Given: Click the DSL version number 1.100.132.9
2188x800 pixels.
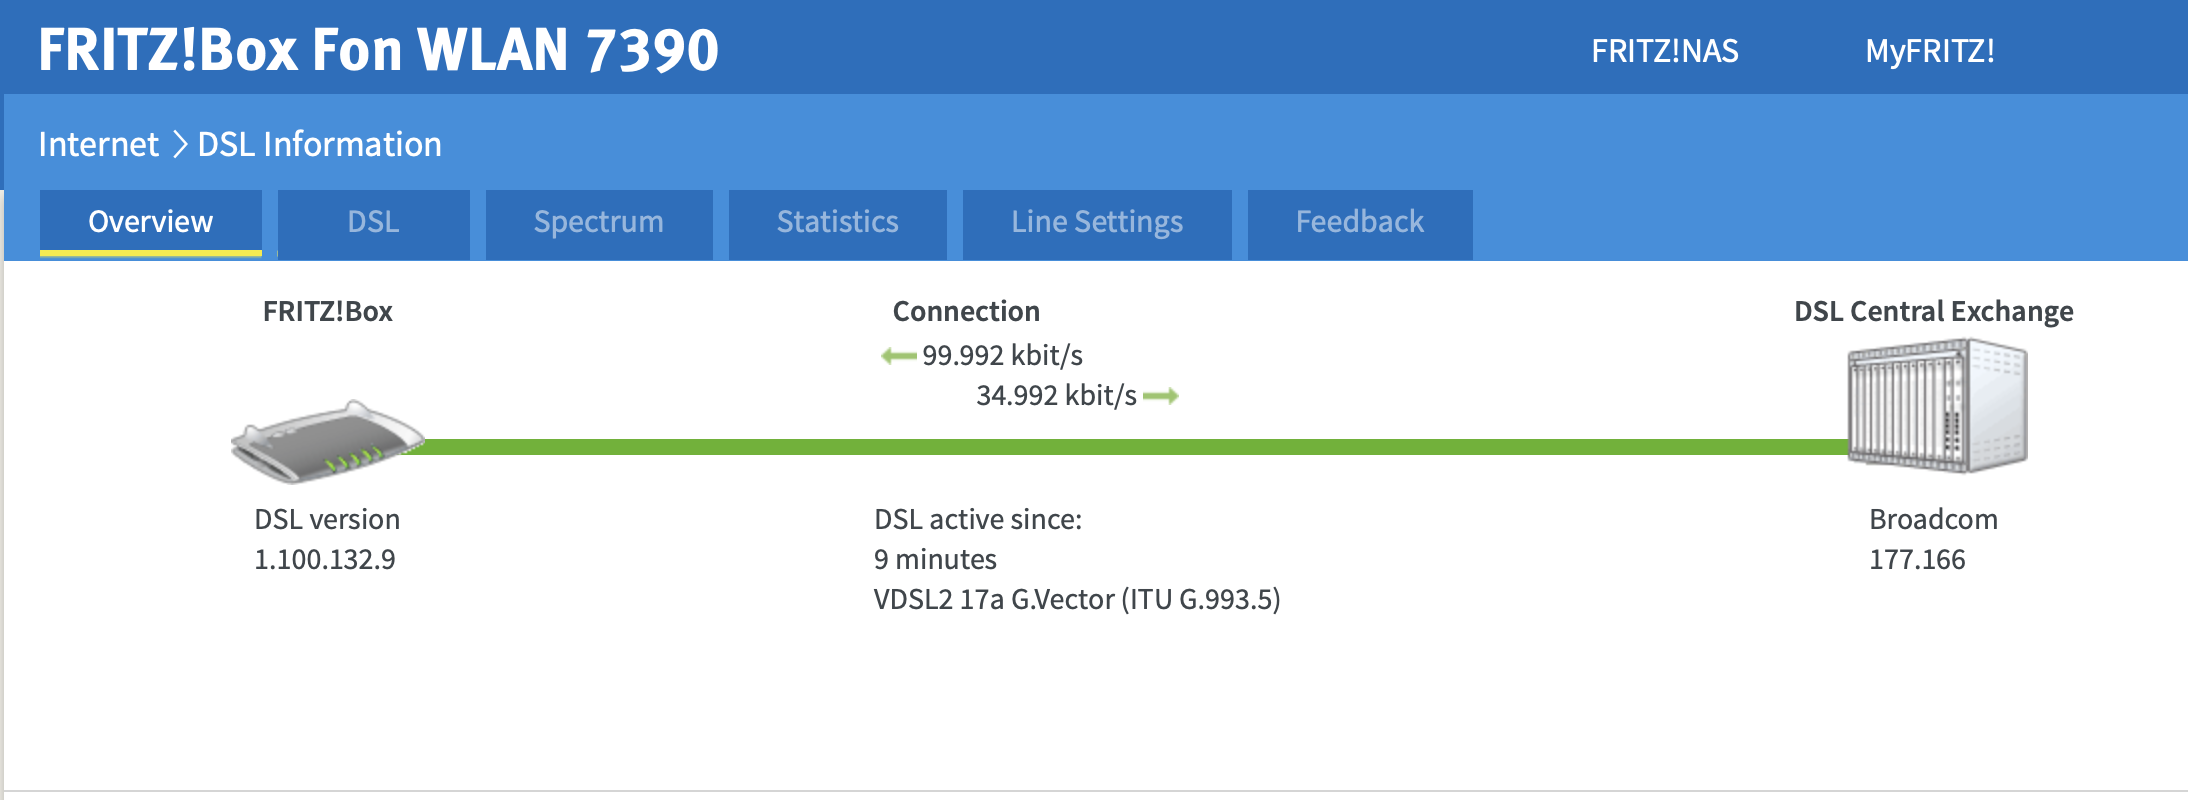Looking at the screenshot, I should point(325,560).
